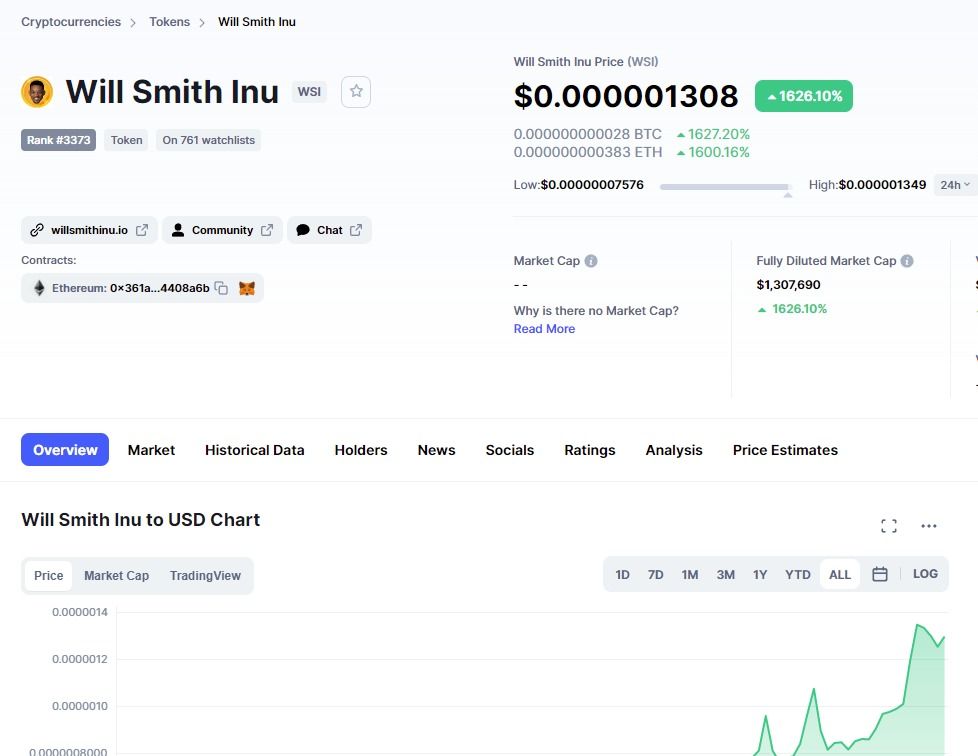
Task: Click the $0.000001308 price value
Action: pos(626,96)
